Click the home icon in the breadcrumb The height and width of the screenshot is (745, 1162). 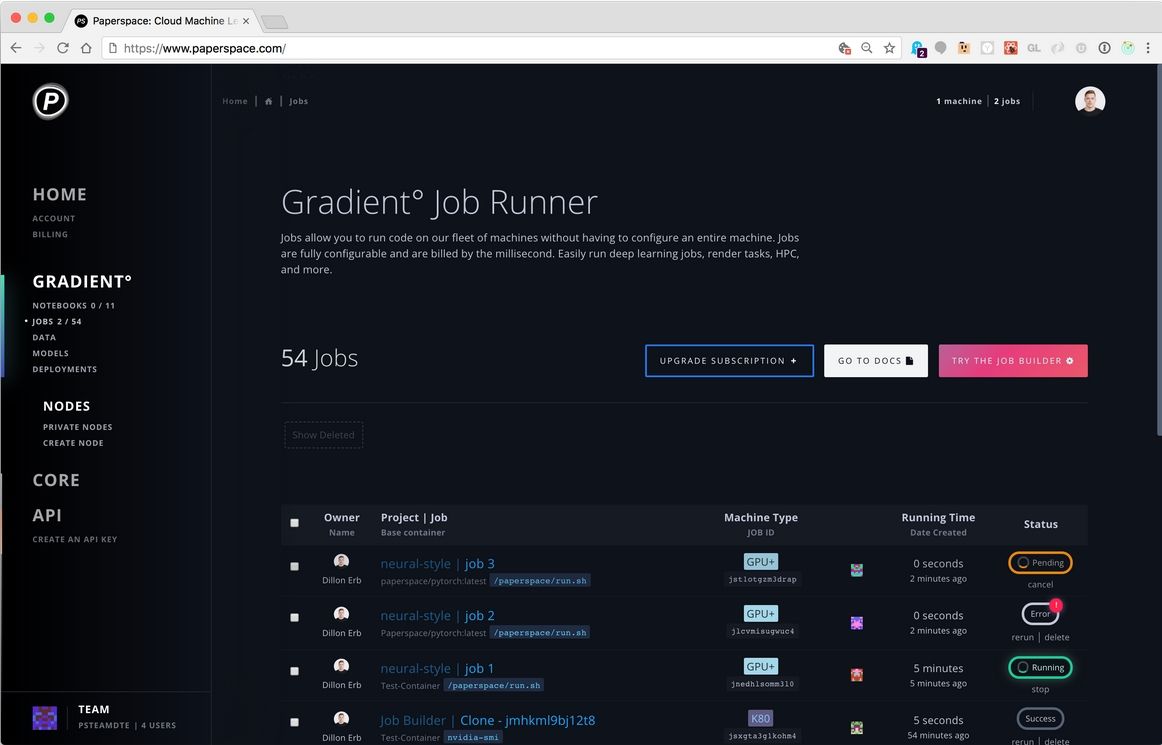268,102
